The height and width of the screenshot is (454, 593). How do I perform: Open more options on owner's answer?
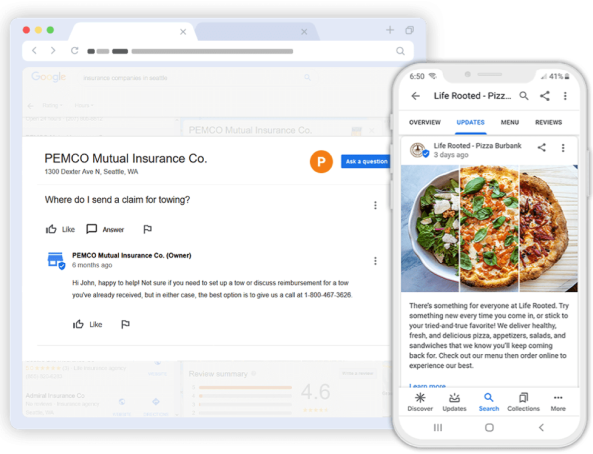pos(375,261)
